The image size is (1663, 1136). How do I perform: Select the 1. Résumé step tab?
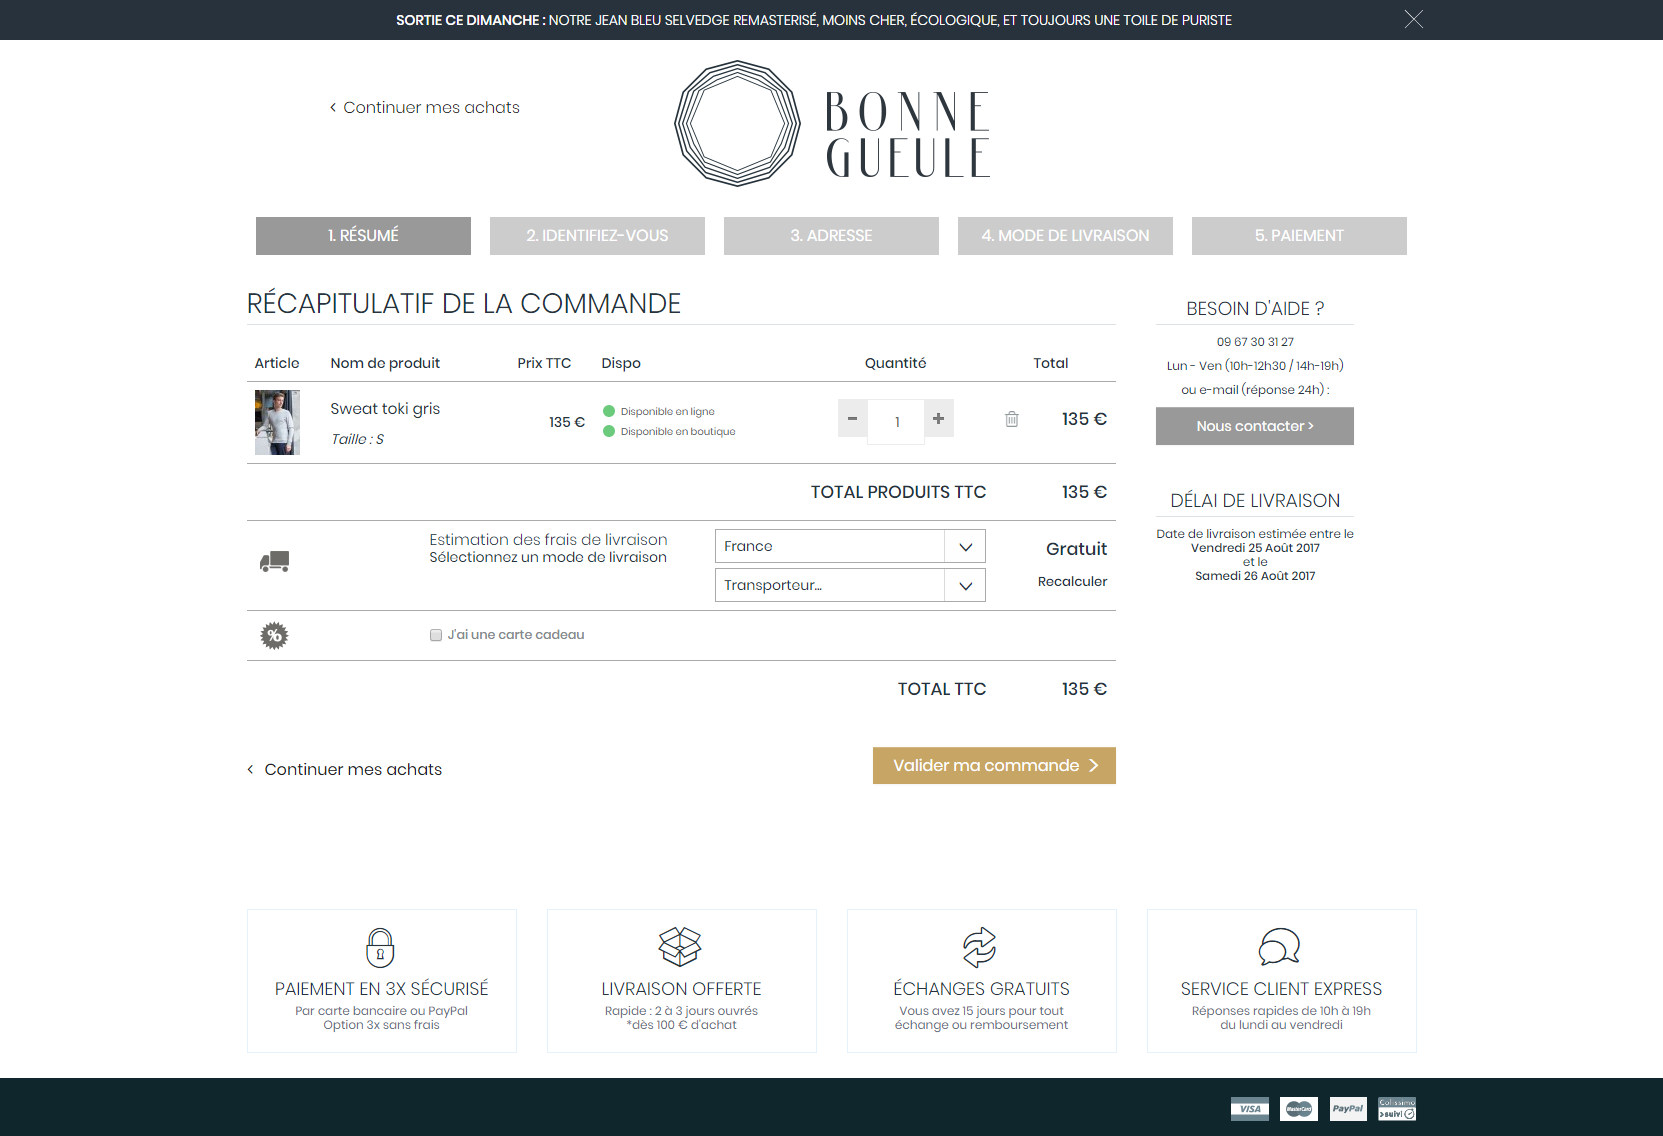coord(363,236)
